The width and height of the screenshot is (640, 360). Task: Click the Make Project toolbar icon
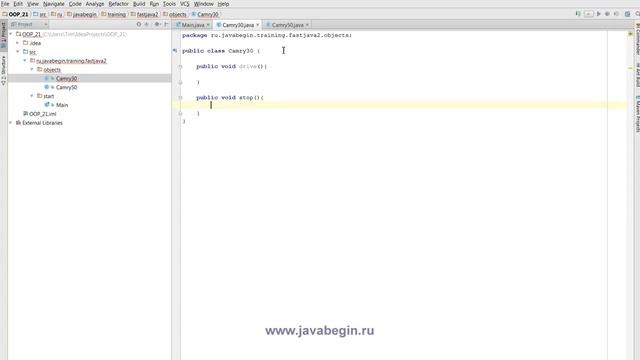[x=578, y=14]
